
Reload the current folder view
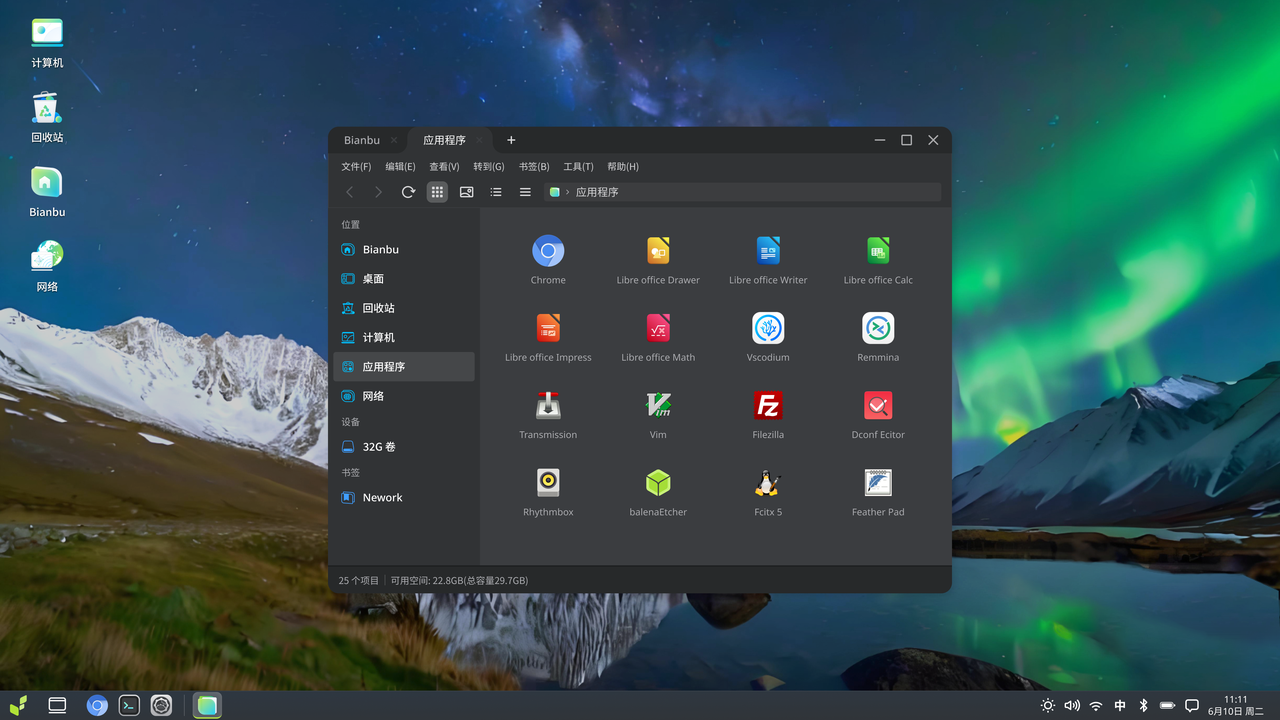(x=408, y=192)
